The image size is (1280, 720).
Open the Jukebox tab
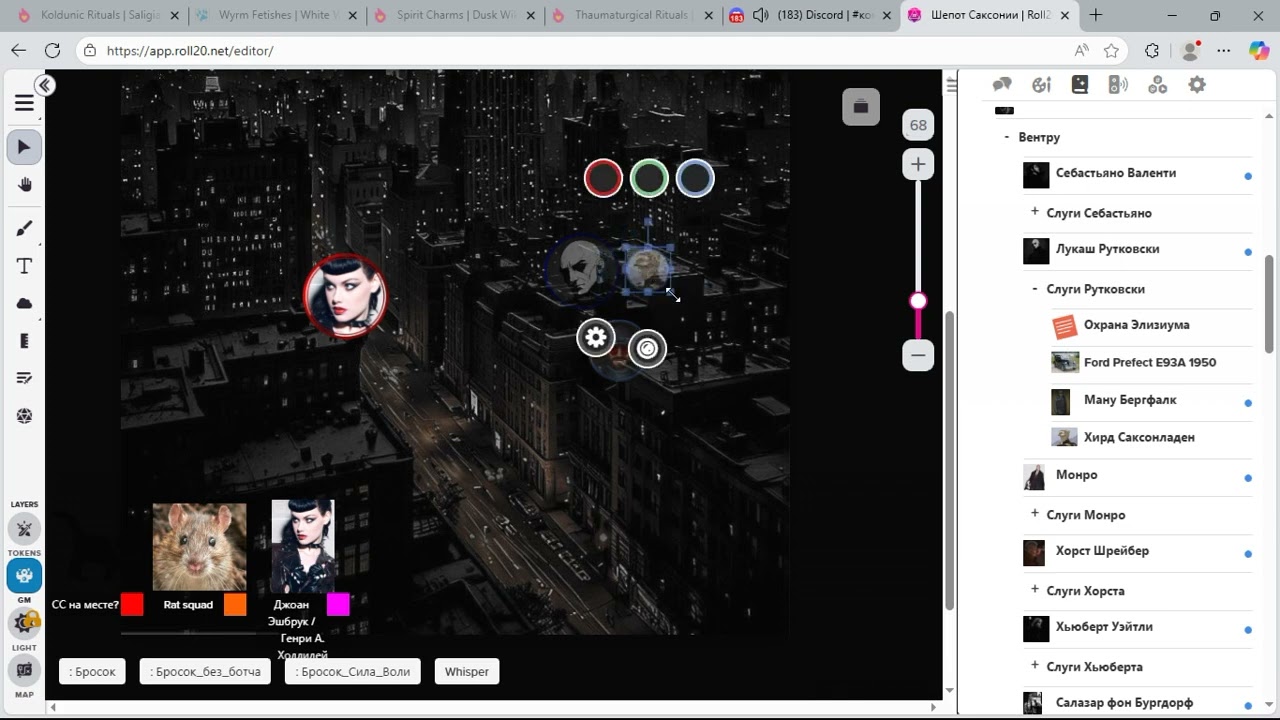1118,85
